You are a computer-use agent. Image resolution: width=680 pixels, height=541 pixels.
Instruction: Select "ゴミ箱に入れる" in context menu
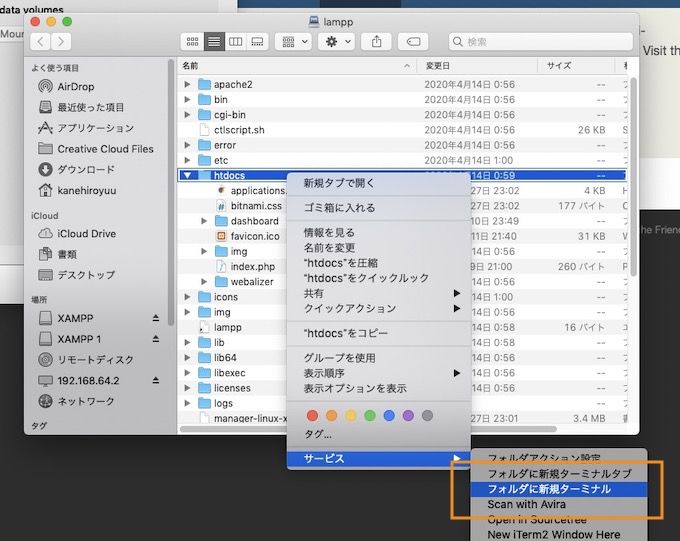339,208
